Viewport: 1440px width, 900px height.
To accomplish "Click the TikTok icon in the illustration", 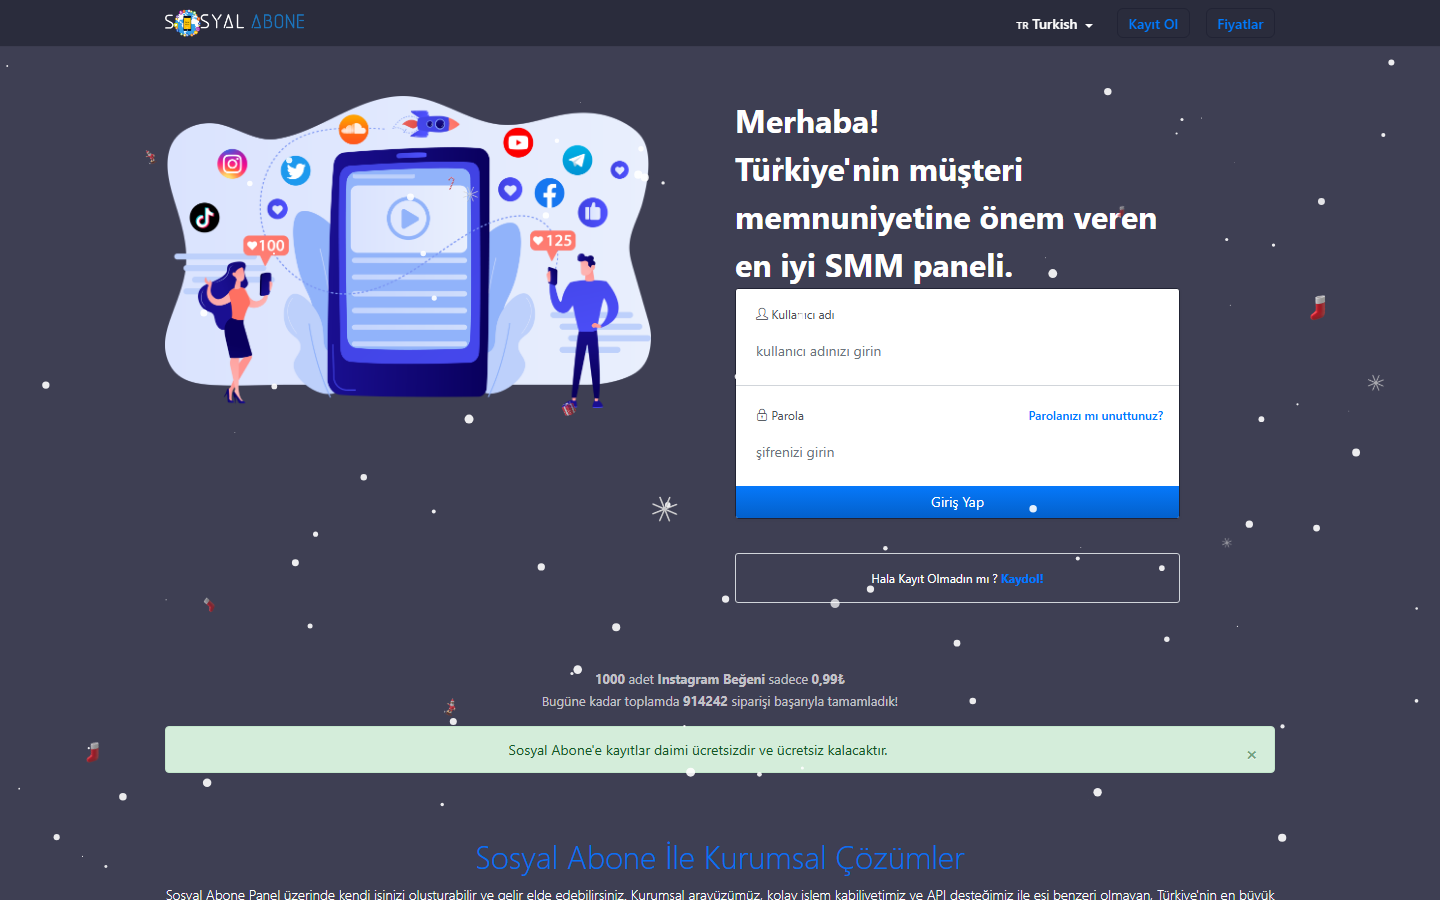I will click(204, 218).
